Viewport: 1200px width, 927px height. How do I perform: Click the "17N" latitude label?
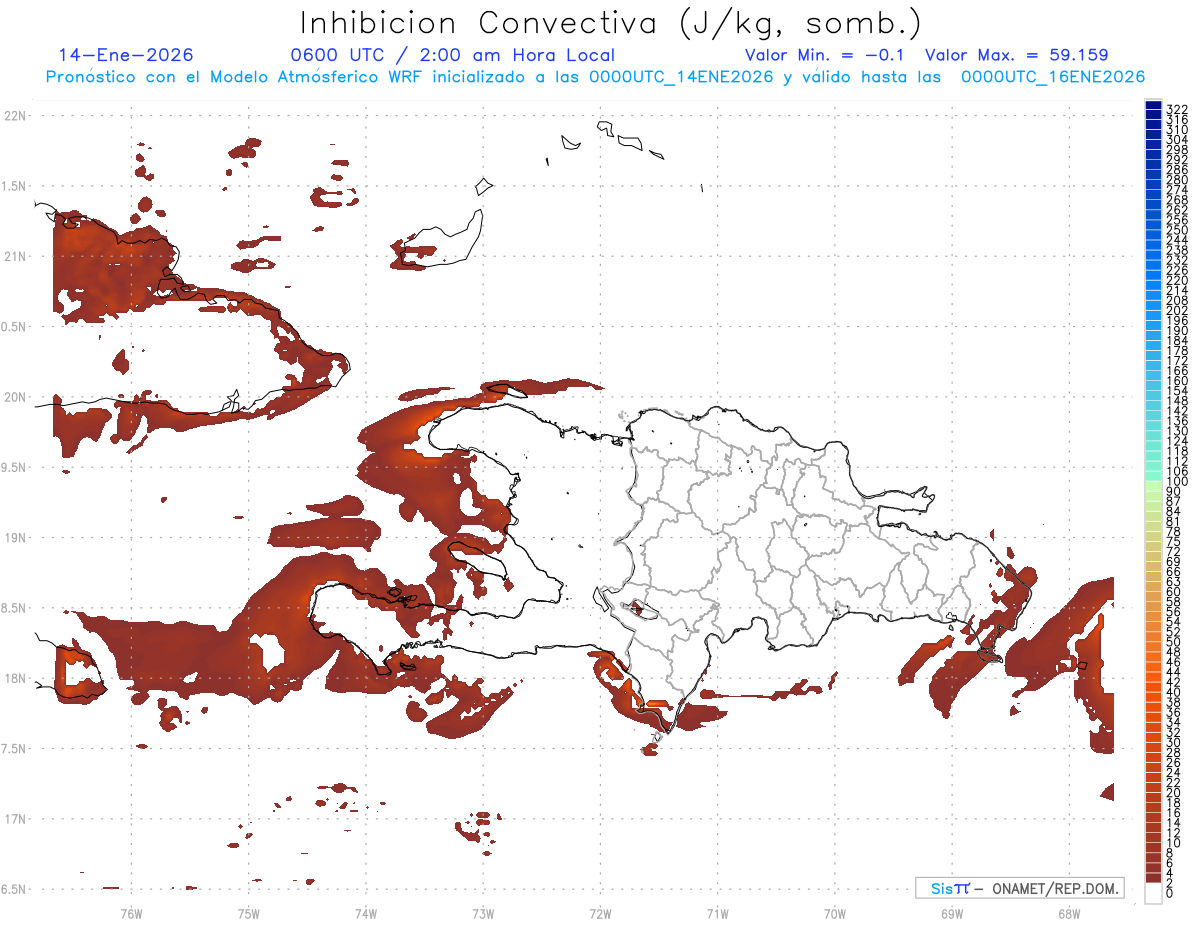(x=16, y=819)
